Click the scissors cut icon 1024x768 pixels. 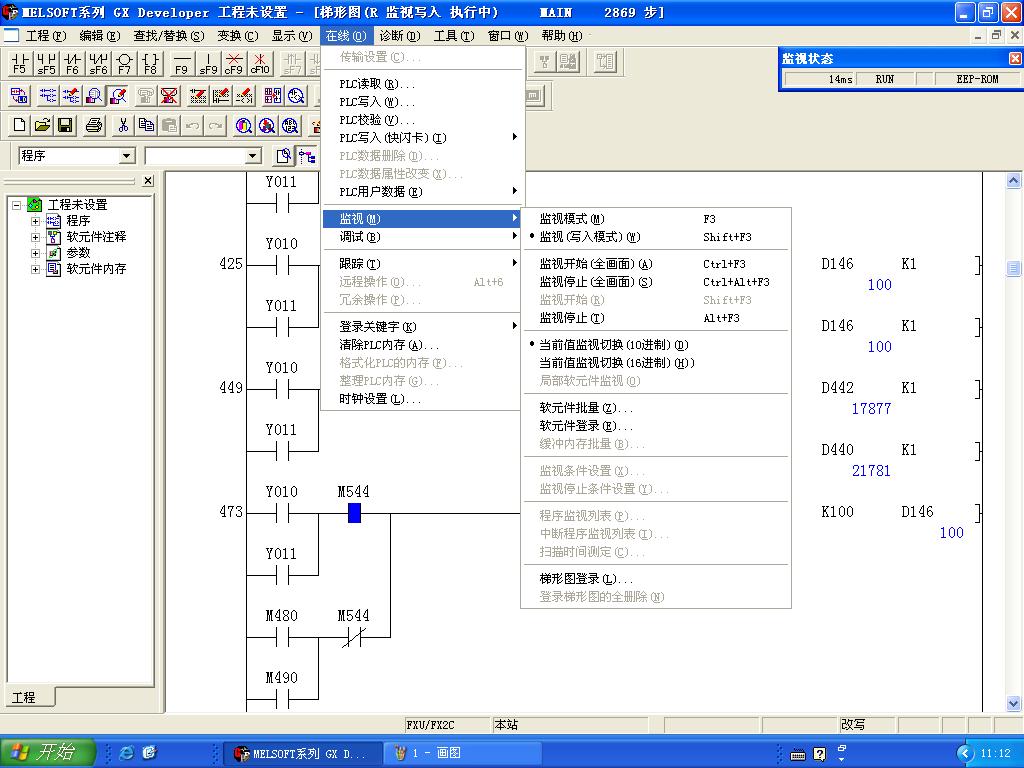click(x=123, y=125)
